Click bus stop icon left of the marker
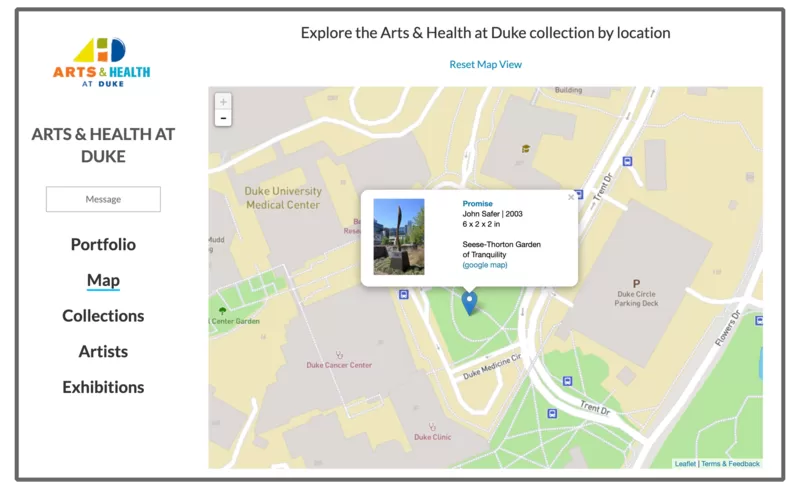This screenshot has height=489, width=800. 404,295
